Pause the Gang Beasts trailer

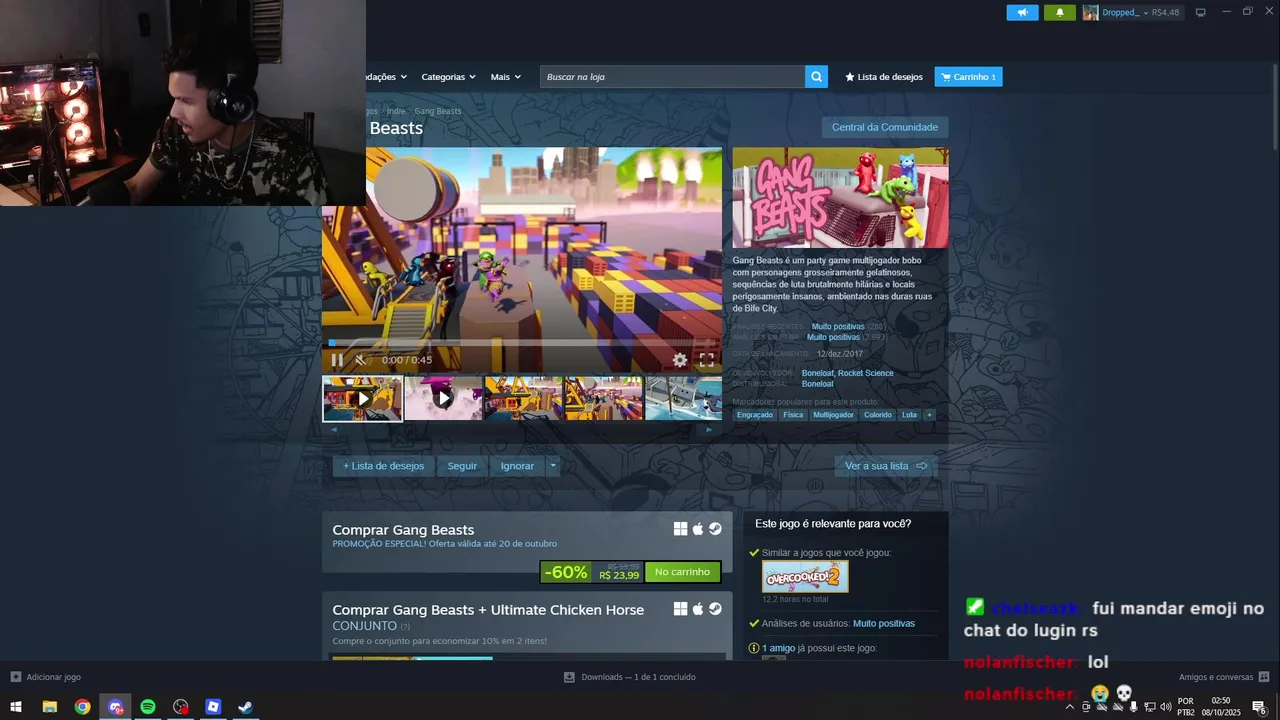337,360
